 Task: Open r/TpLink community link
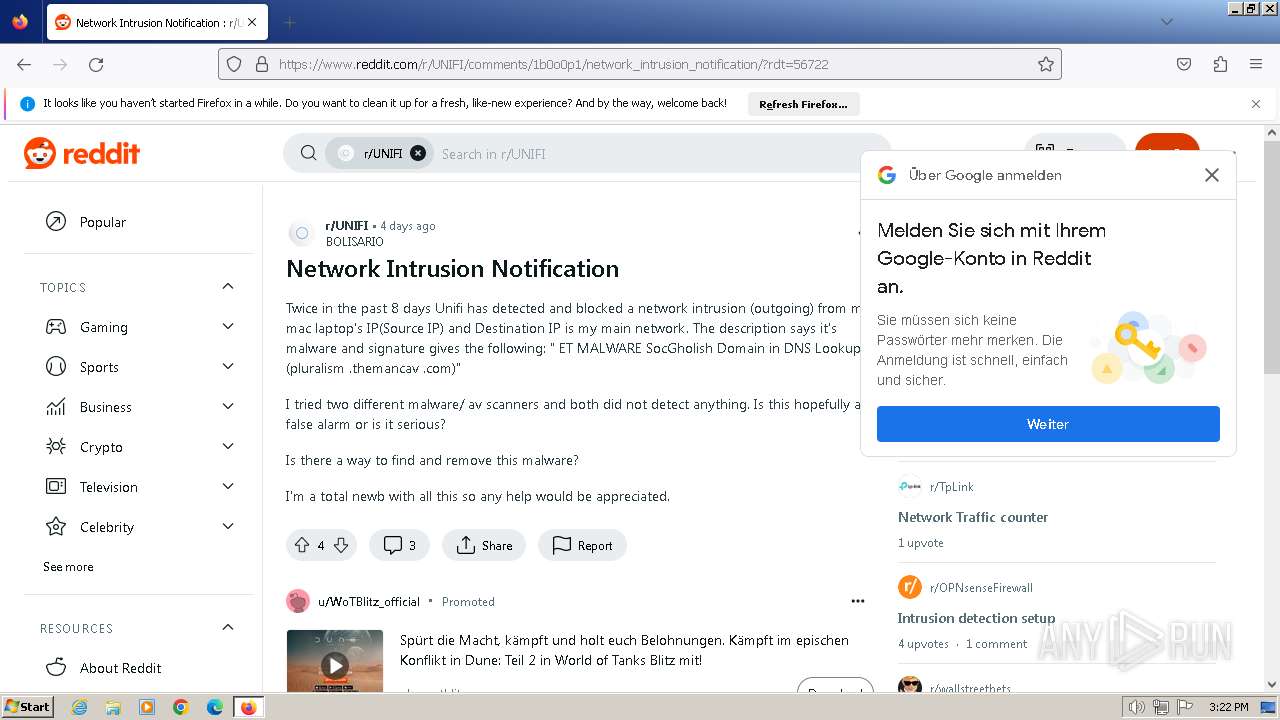click(x=951, y=487)
